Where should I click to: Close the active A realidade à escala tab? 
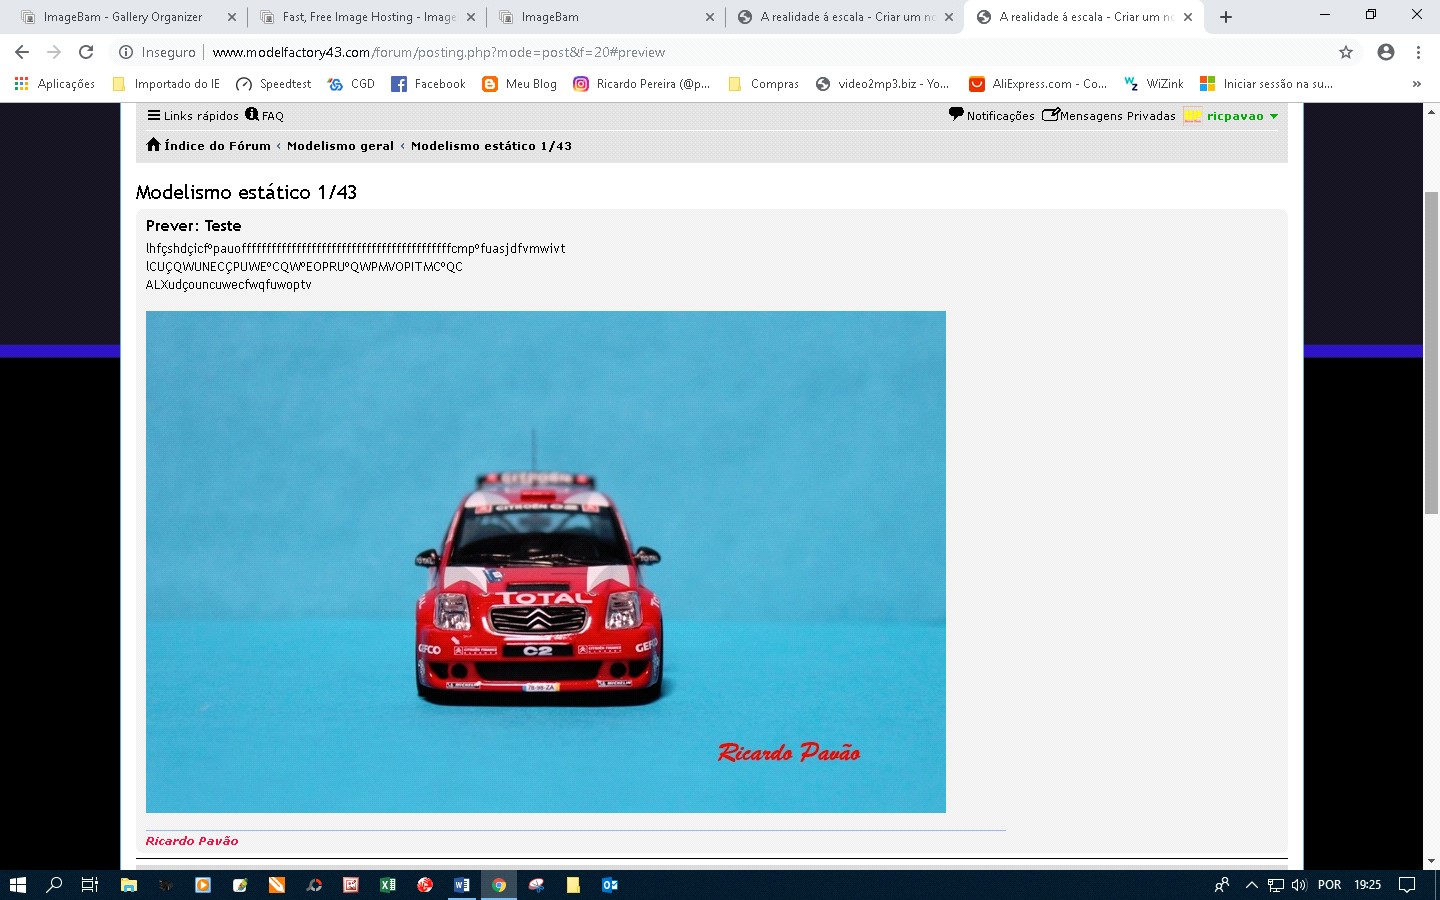(x=1188, y=17)
